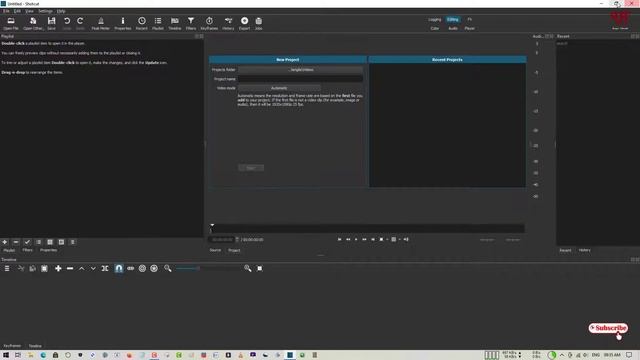Click playlist Update checkmark button
Image resolution: width=640 pixels, height=360 pixels.
tap(27, 242)
